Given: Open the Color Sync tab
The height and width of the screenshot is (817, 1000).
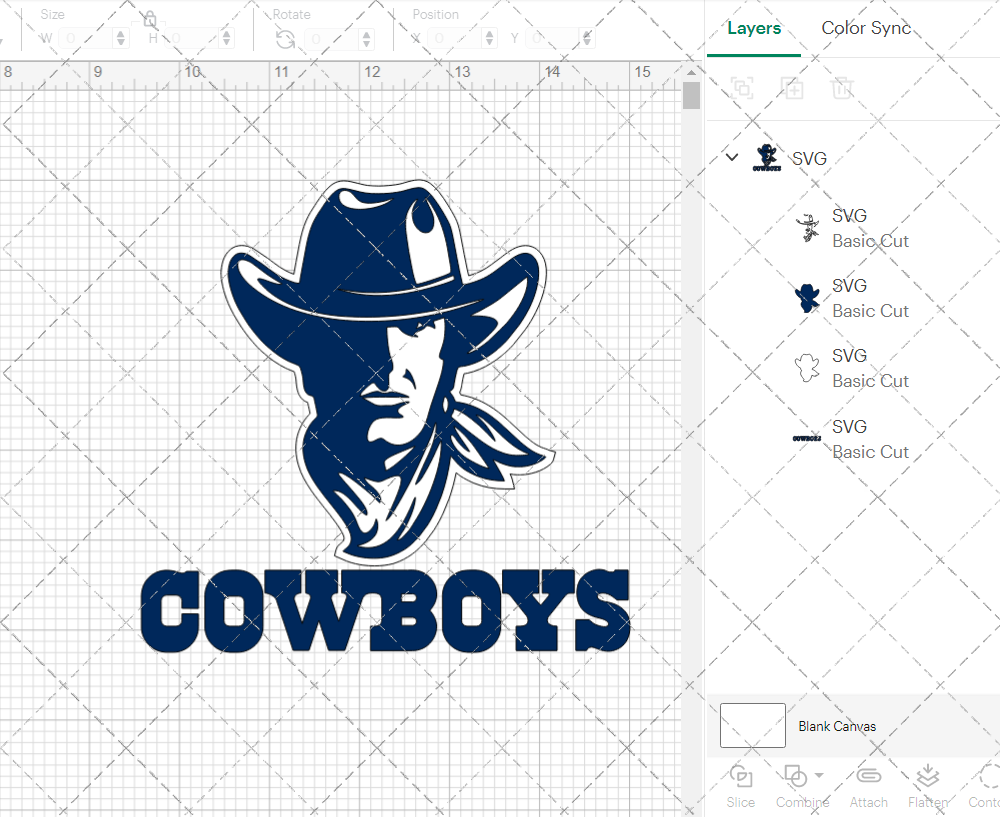Looking at the screenshot, I should (865, 28).
